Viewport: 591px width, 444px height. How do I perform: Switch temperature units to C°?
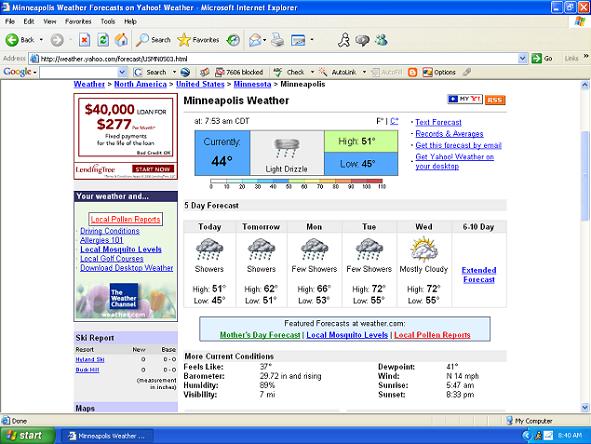pyautogui.click(x=394, y=121)
